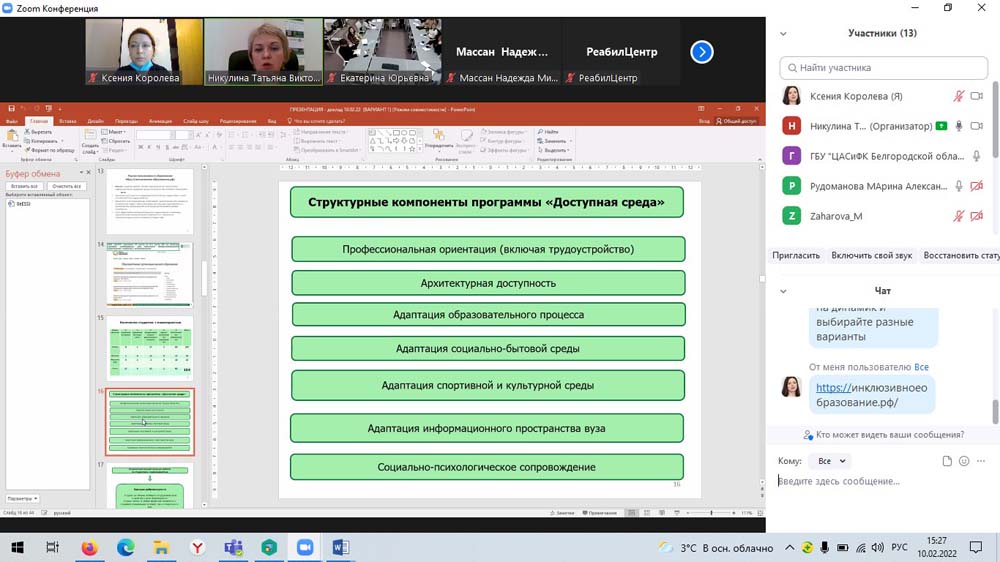Viewport: 1000px width, 562px height.
Task: Click the next video gallery arrow
Action: [x=702, y=52]
